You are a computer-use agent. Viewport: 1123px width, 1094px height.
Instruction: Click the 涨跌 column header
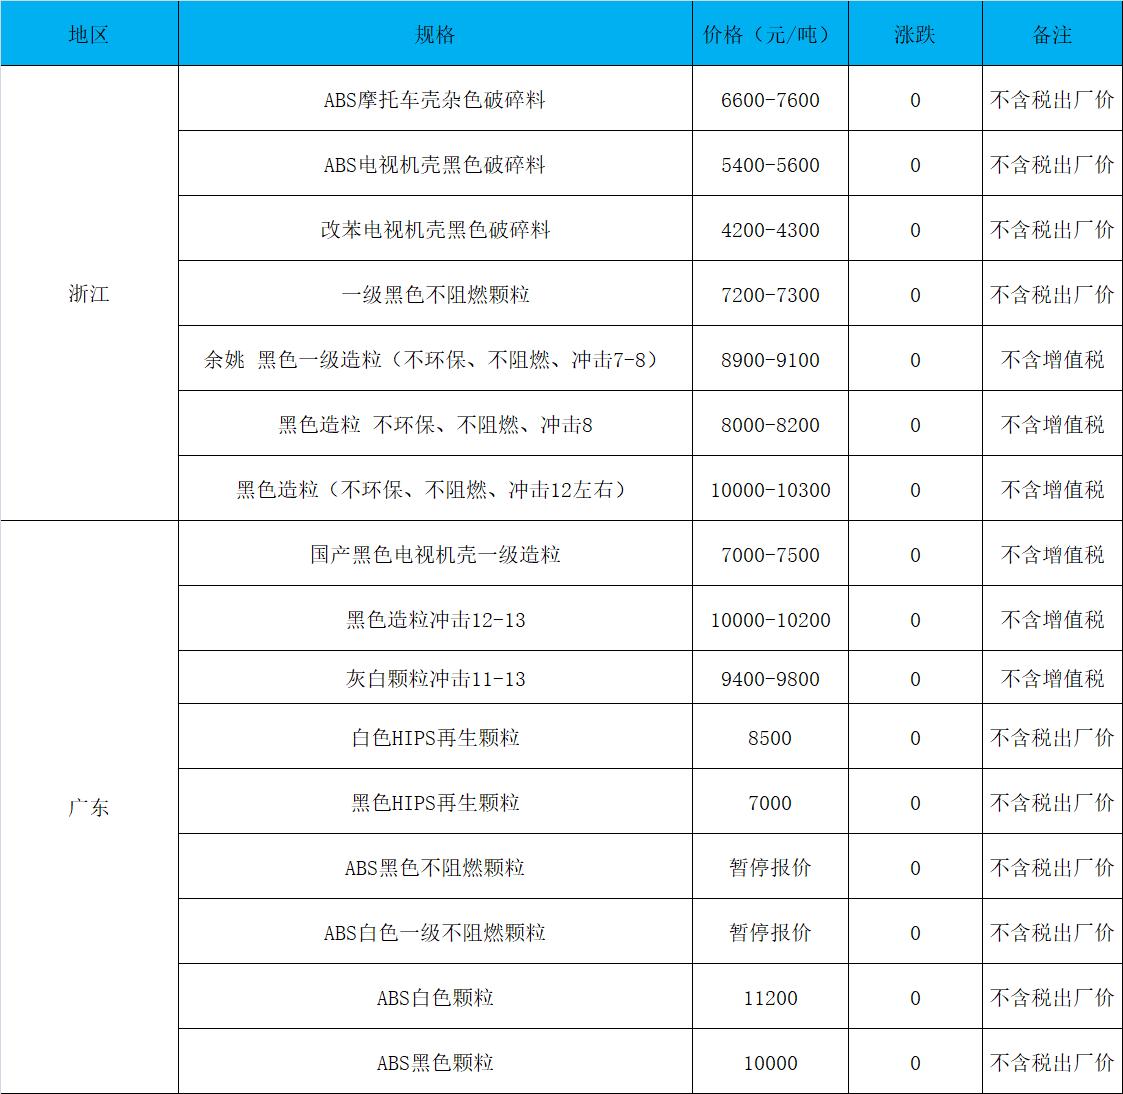914,34
